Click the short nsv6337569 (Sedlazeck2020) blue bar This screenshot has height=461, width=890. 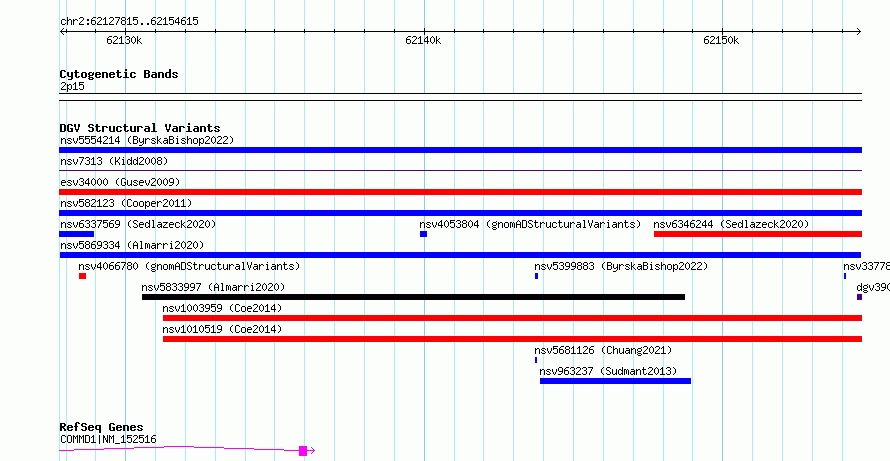77,234
